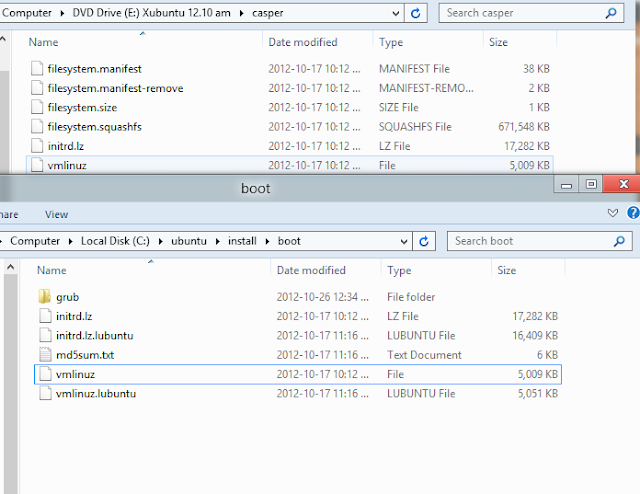The width and height of the screenshot is (640, 494).
Task: Select the grub folder icon
Action: pyautogui.click(x=45, y=297)
